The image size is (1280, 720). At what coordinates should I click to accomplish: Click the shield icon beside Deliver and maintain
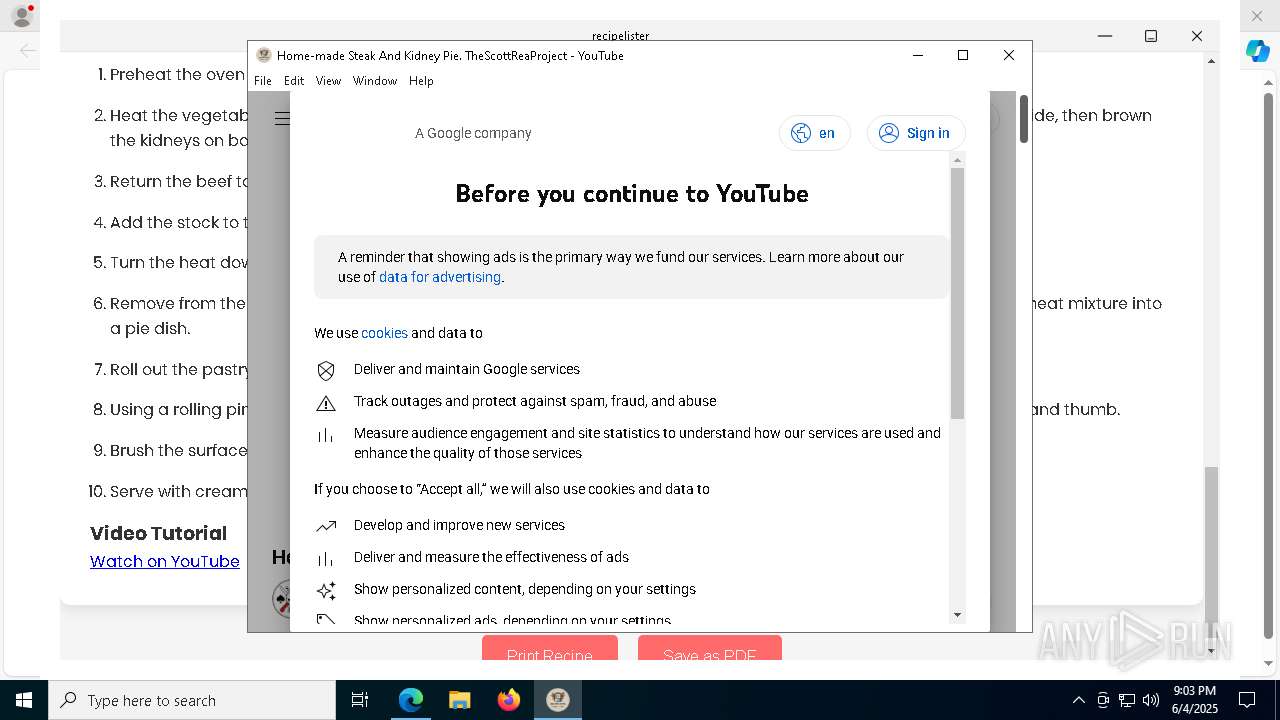pyautogui.click(x=326, y=371)
